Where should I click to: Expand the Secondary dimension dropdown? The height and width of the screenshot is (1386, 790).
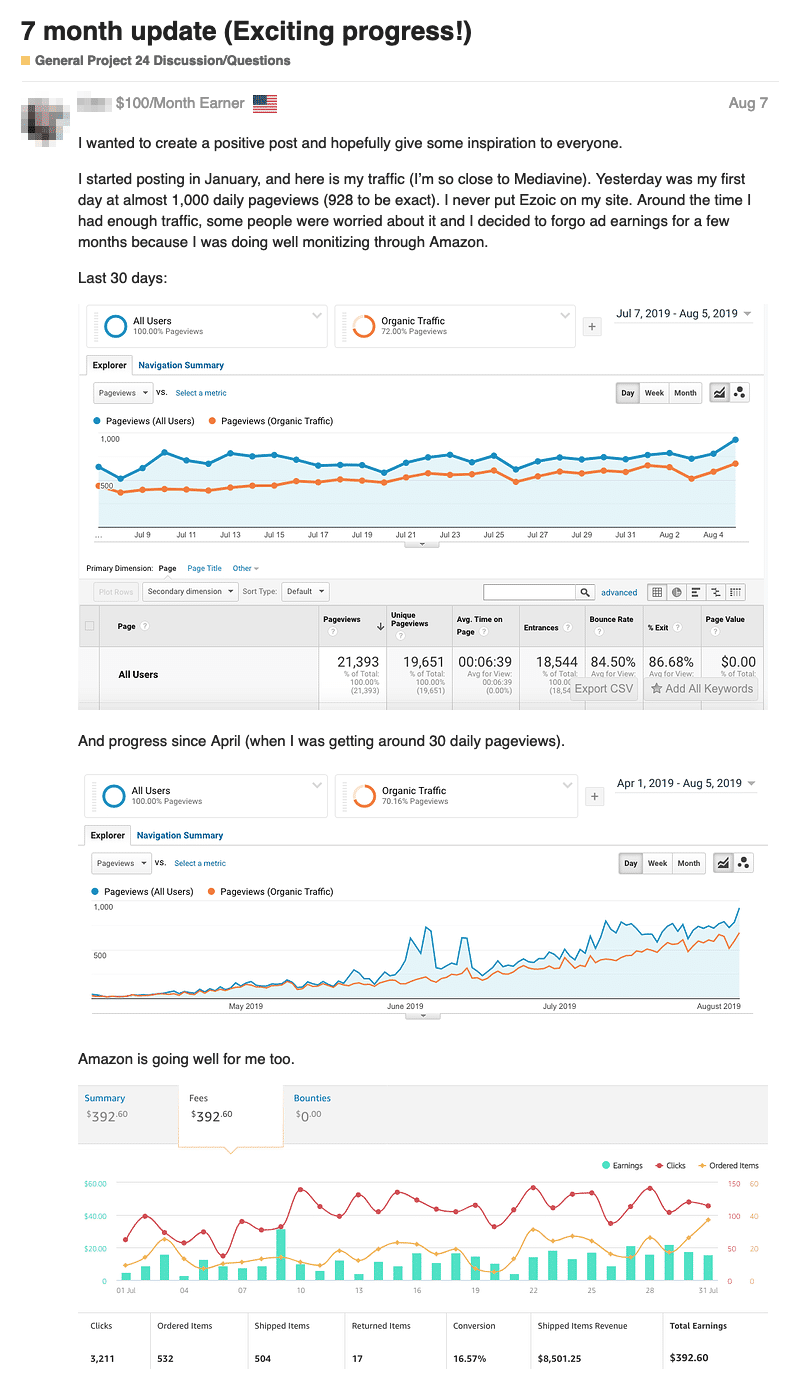[190, 592]
